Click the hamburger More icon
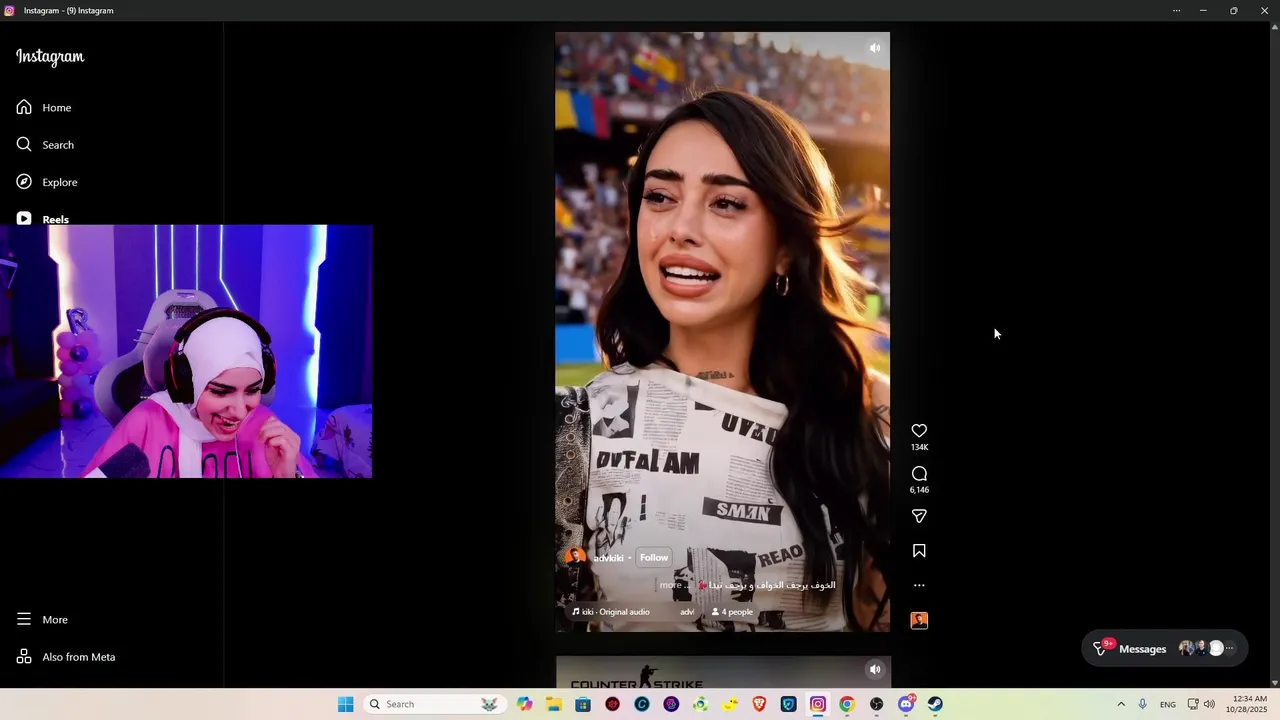Screen dimensions: 1280x720 pos(24,620)
